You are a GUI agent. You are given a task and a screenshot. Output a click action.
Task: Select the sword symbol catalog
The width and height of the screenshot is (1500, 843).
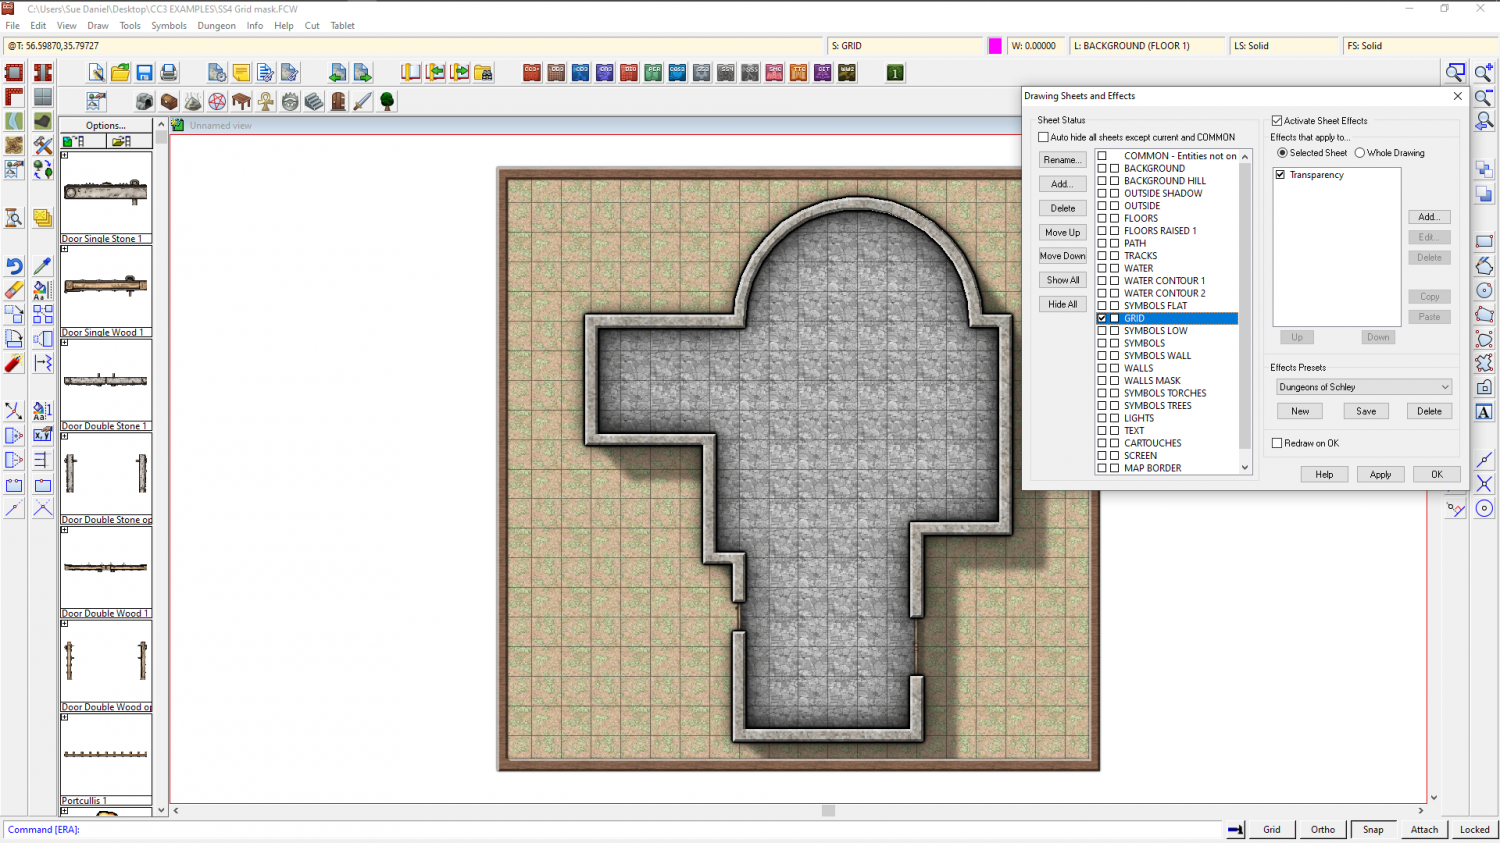click(362, 102)
